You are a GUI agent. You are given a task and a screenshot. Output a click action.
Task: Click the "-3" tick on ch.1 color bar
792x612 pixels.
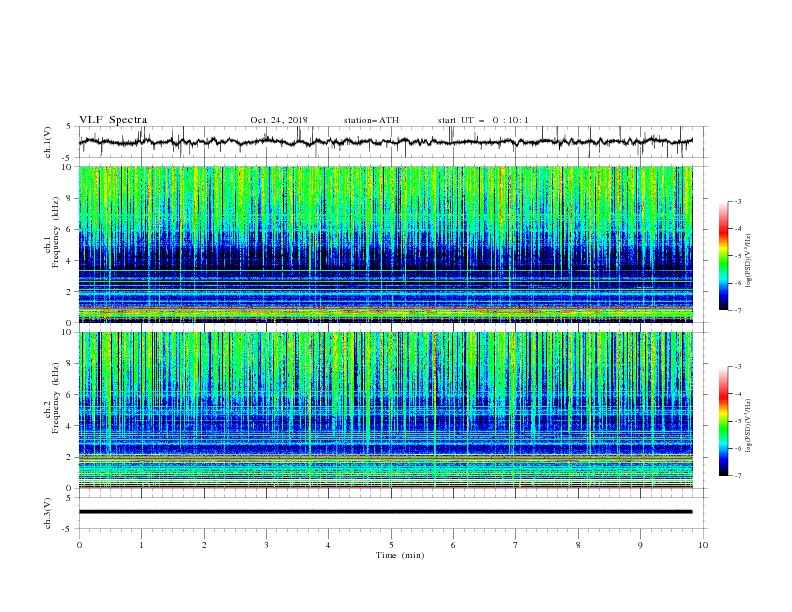tap(737, 201)
